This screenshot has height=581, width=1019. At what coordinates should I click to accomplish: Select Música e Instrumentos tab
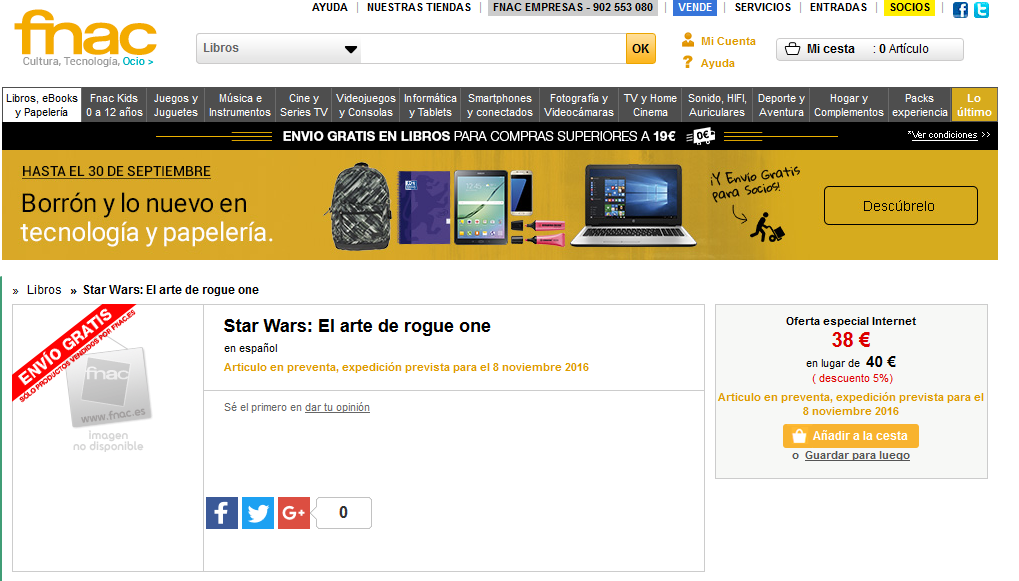pyautogui.click(x=240, y=105)
